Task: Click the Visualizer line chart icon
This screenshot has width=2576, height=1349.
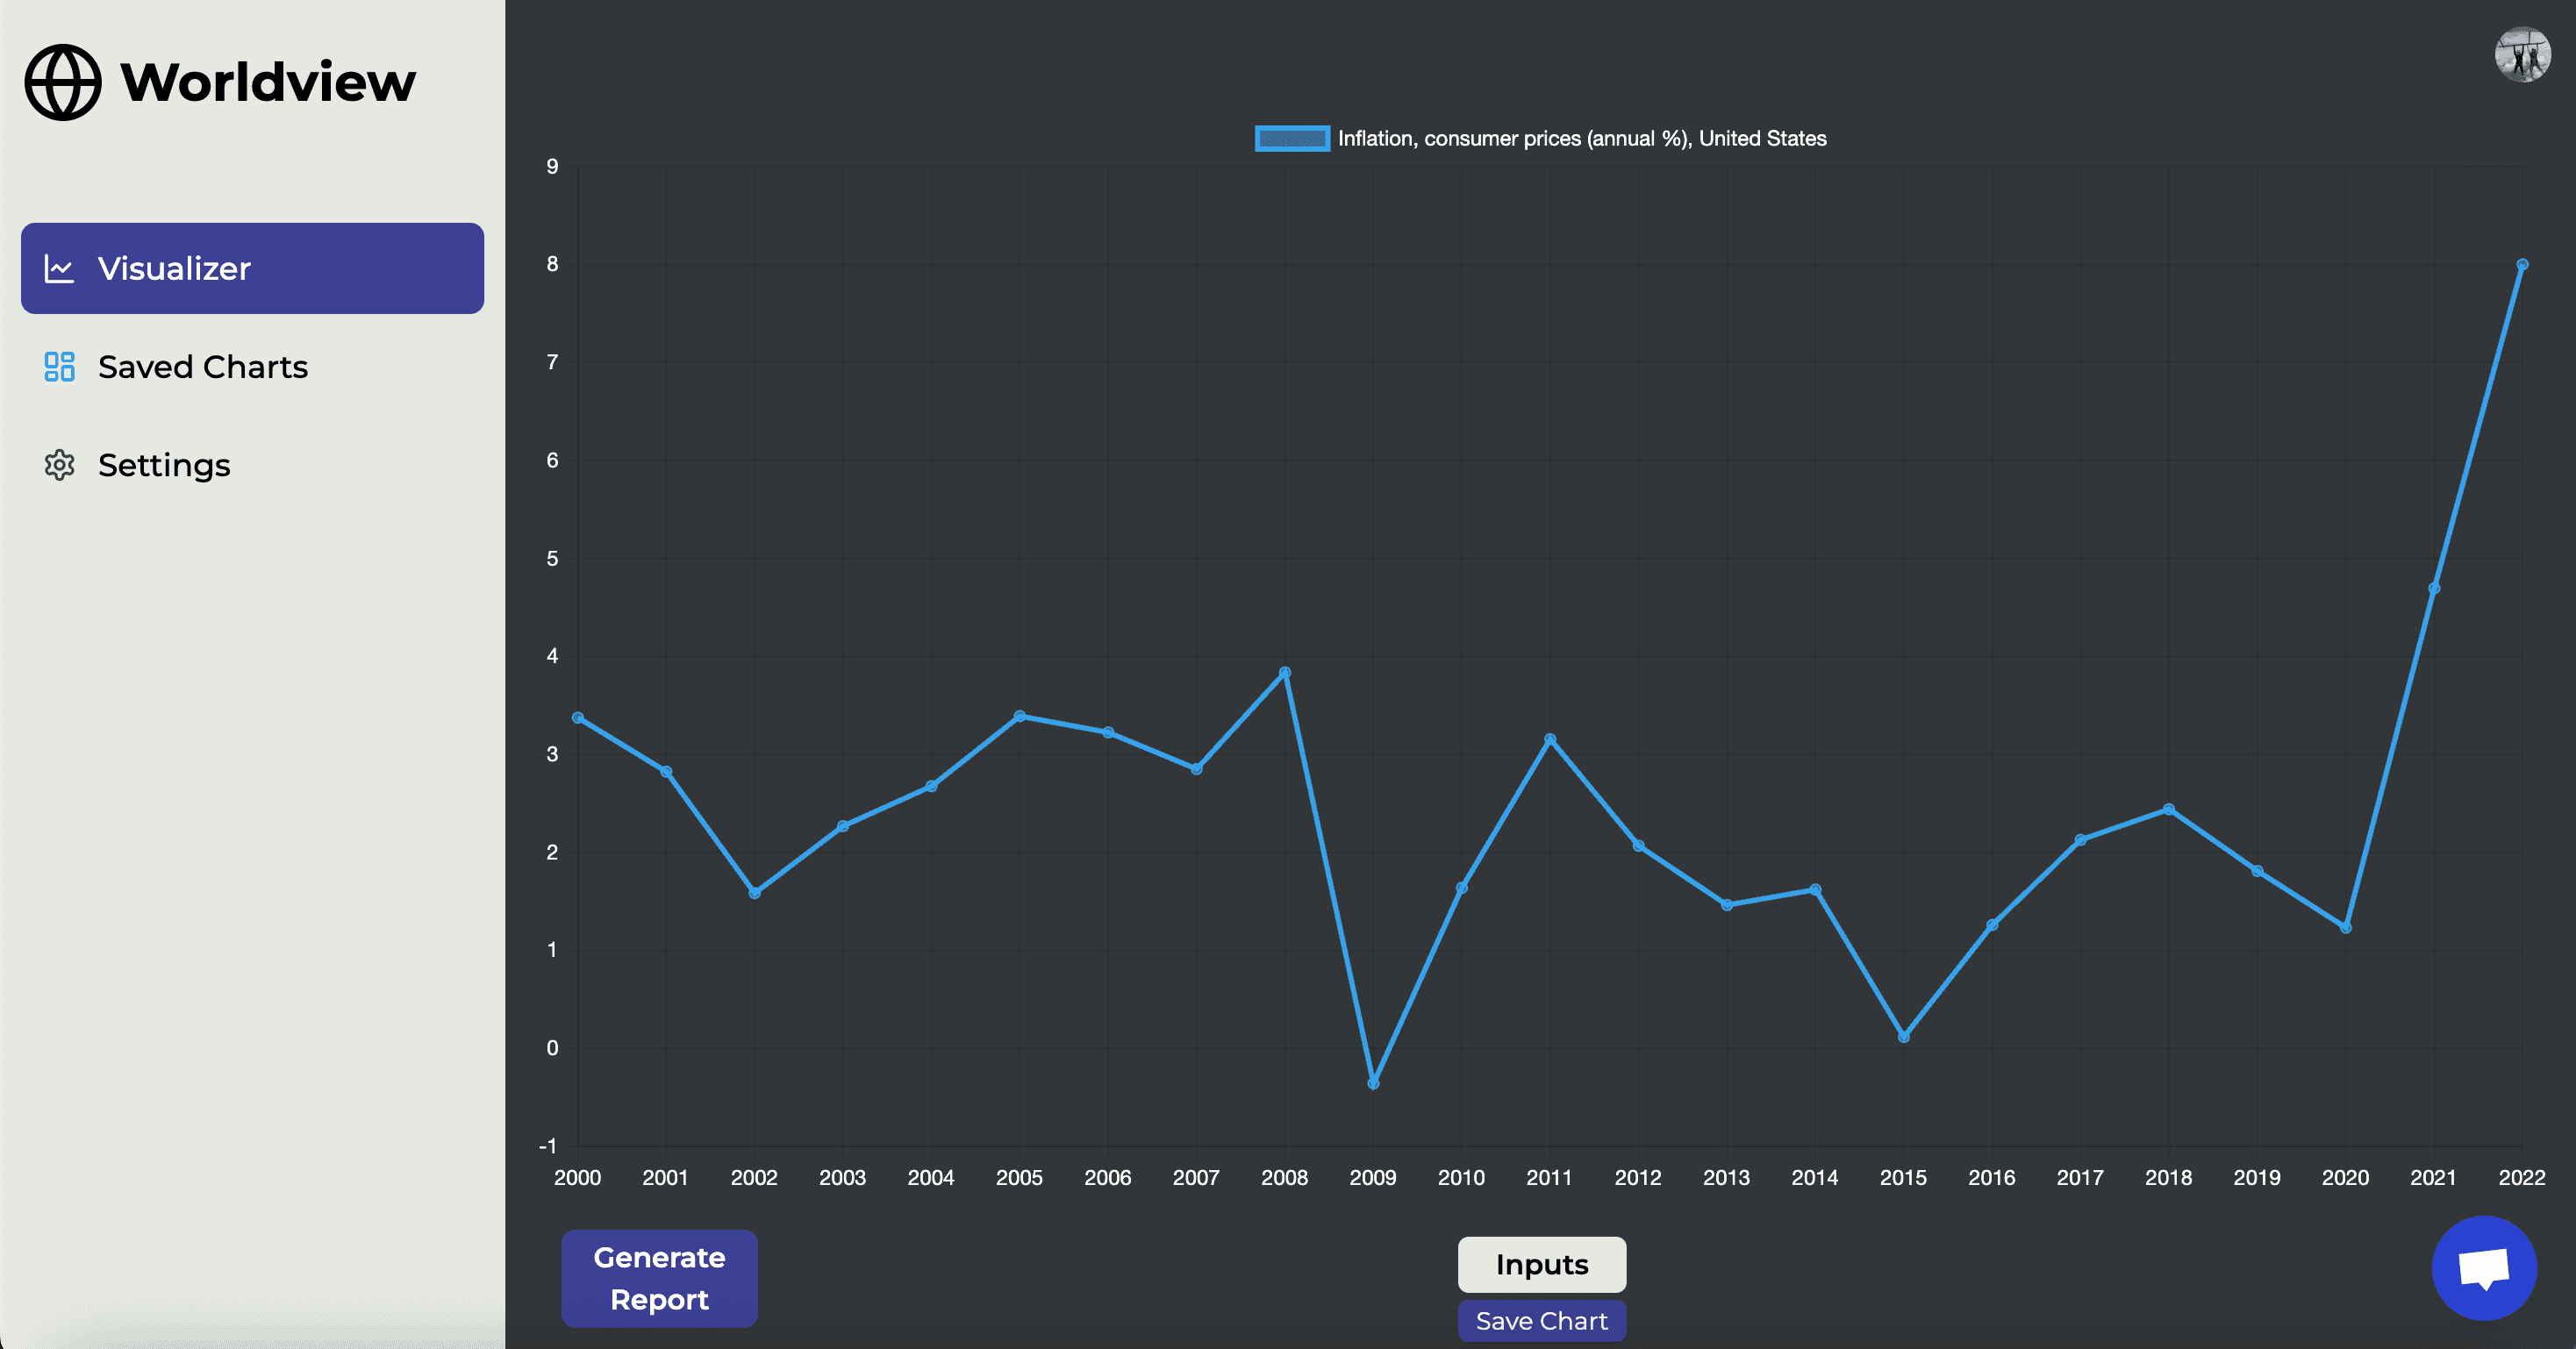Action: (x=59, y=268)
